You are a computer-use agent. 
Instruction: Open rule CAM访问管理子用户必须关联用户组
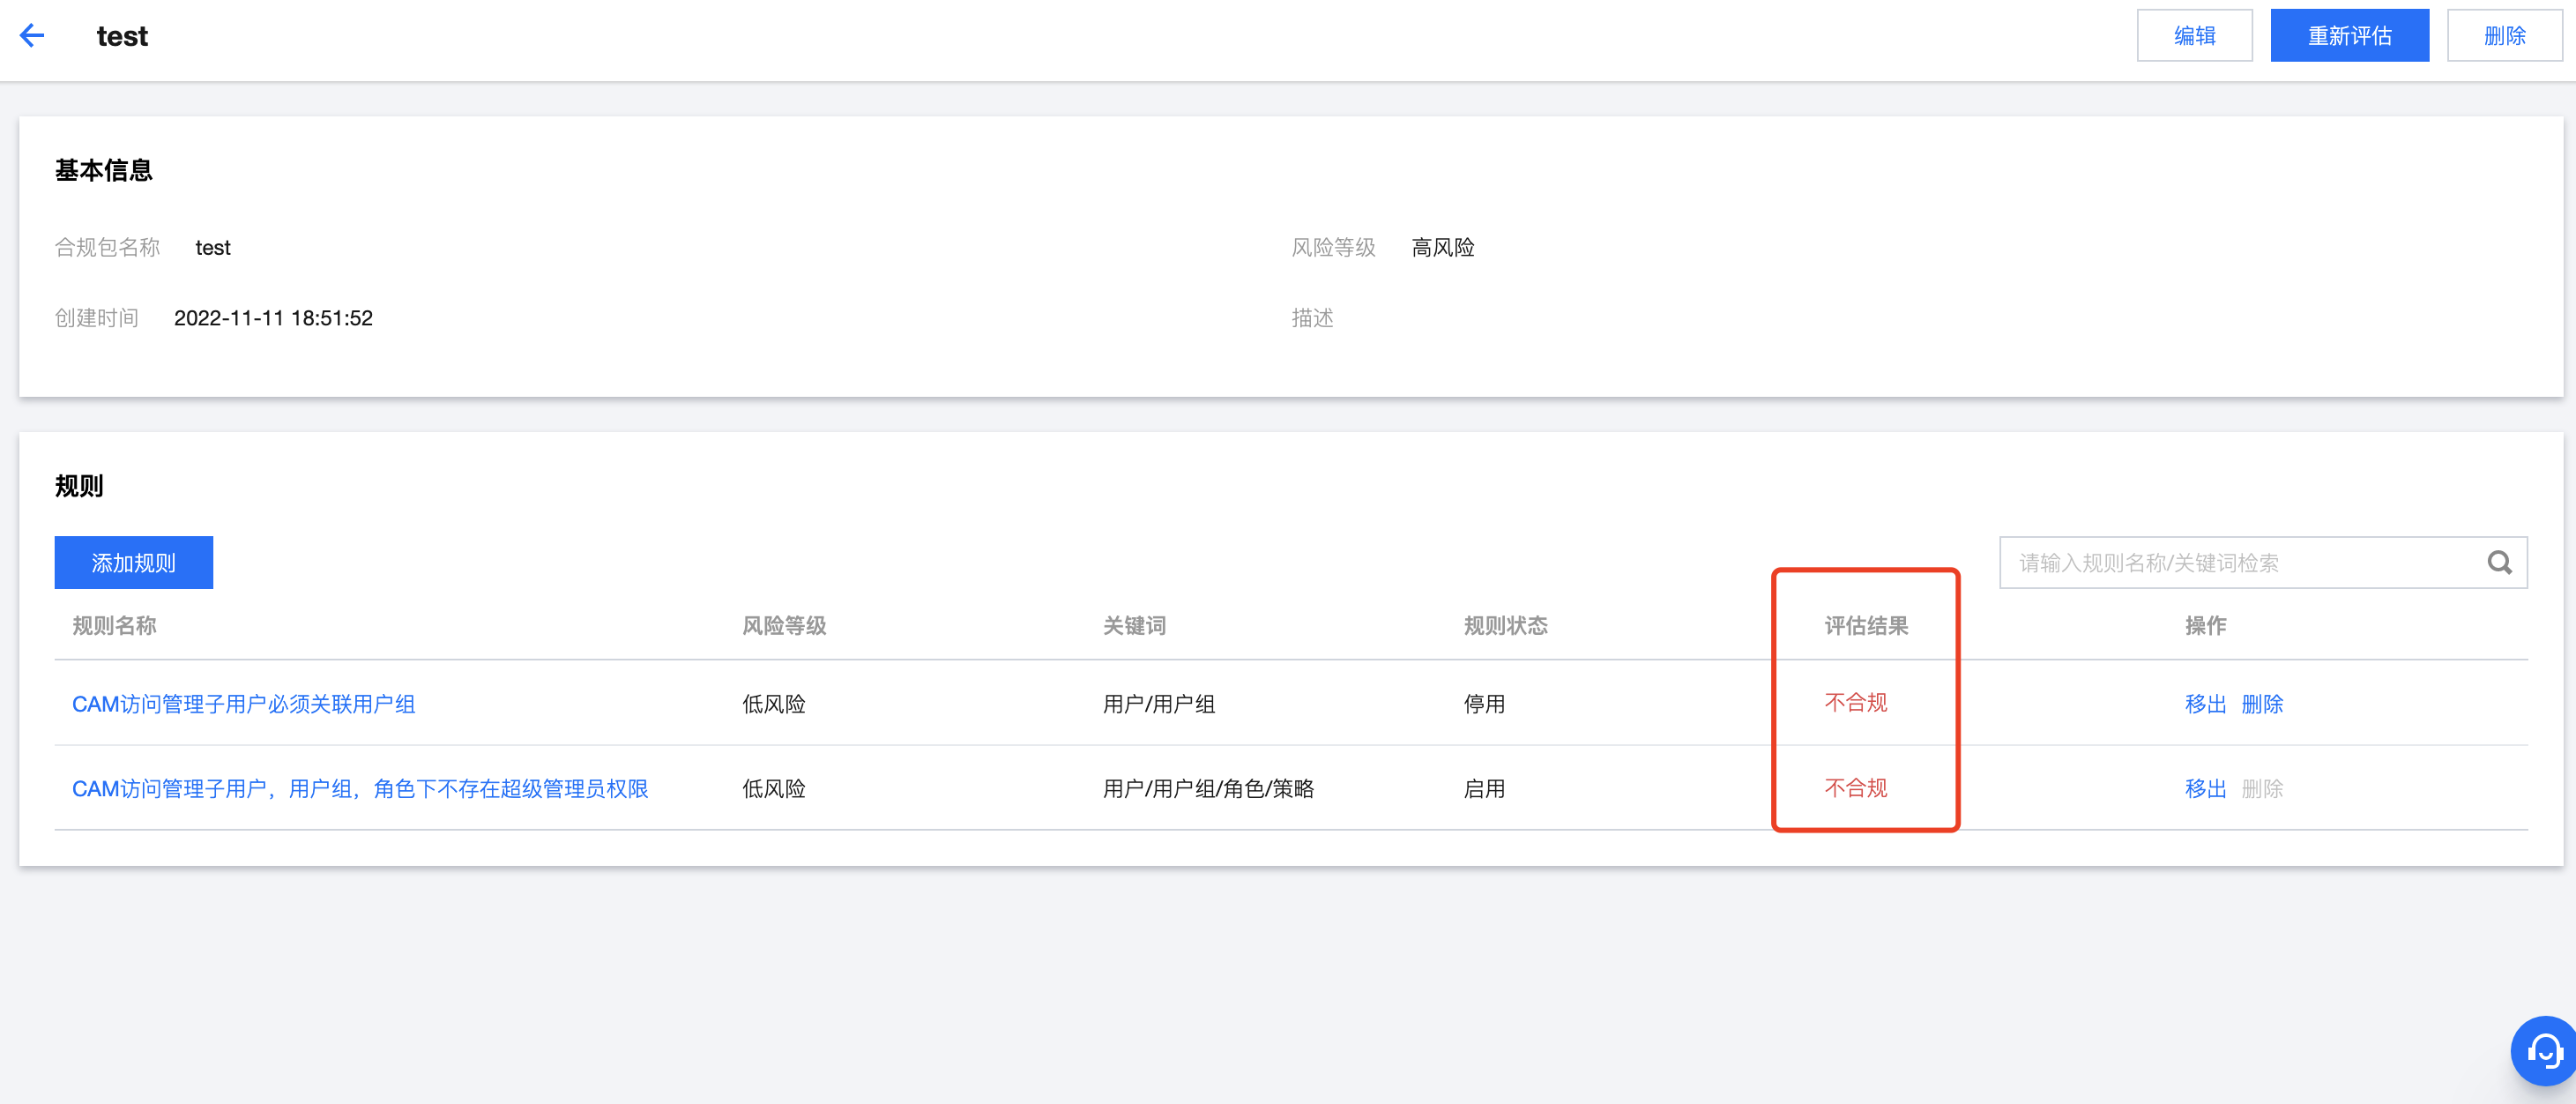coord(243,704)
